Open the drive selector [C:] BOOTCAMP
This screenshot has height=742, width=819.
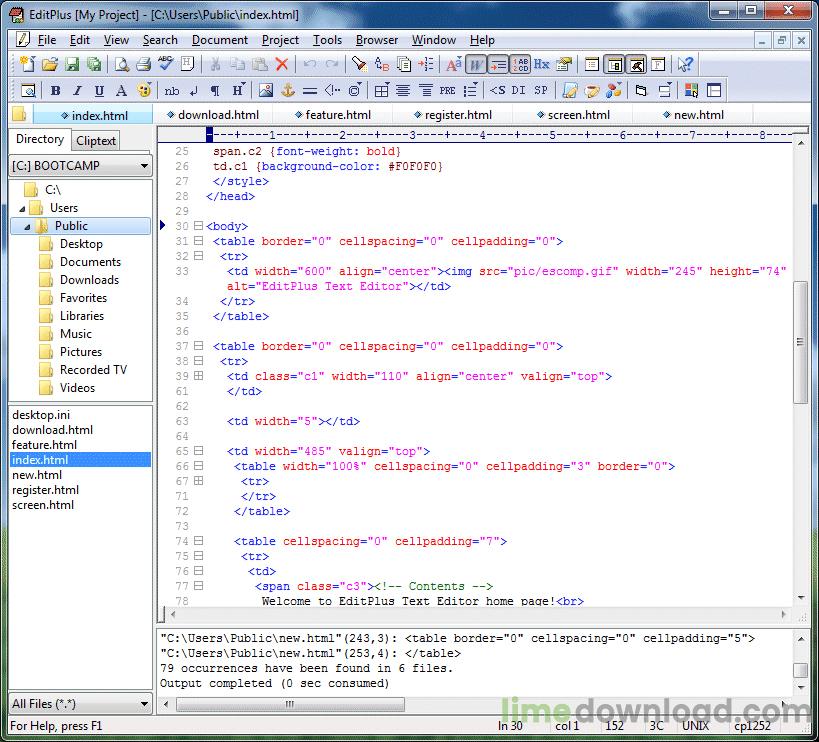[x=80, y=166]
